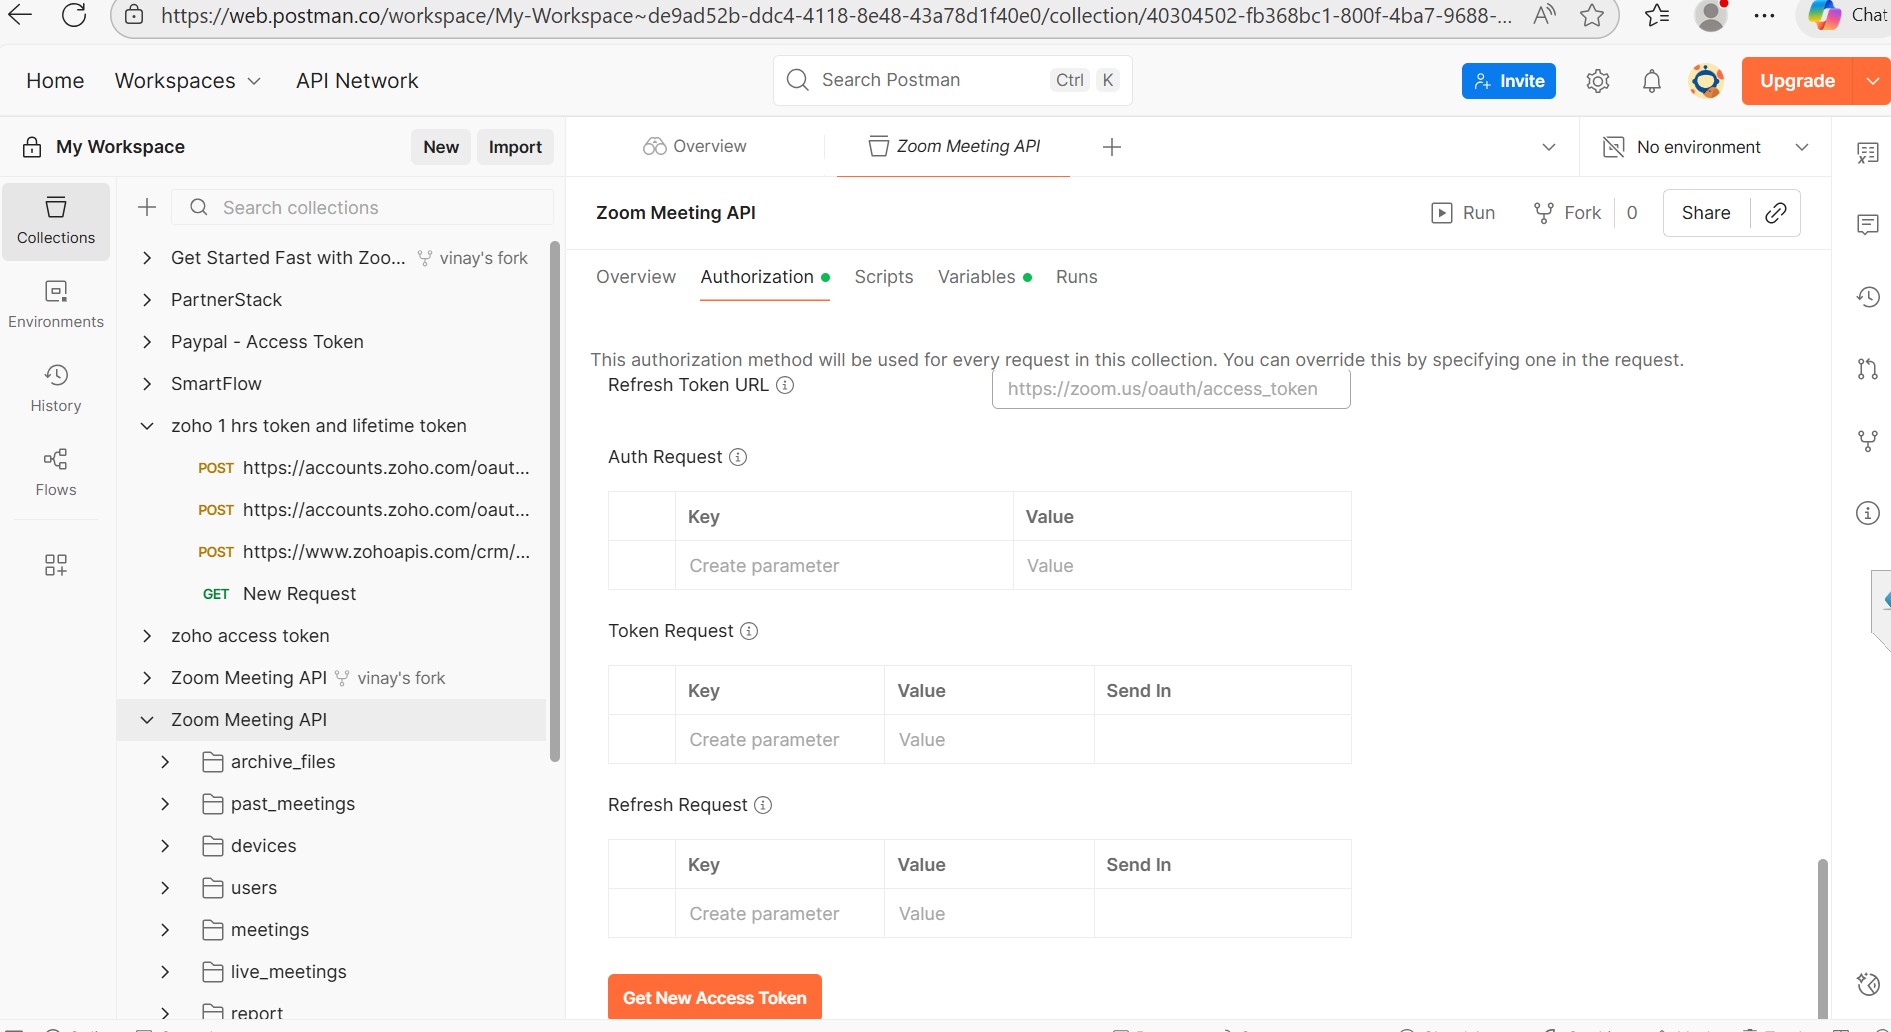Viewport: 1891px width, 1032px height.
Task: Go to API Network menu
Action: coord(357,81)
